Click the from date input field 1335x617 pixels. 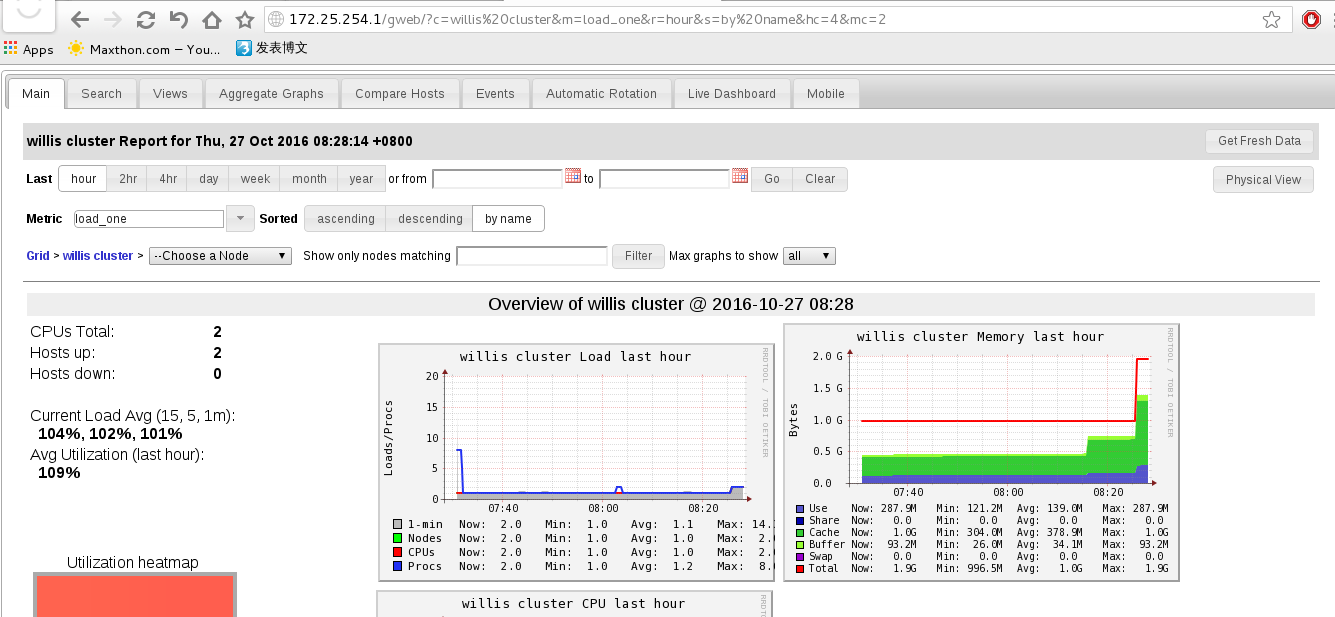pos(497,179)
